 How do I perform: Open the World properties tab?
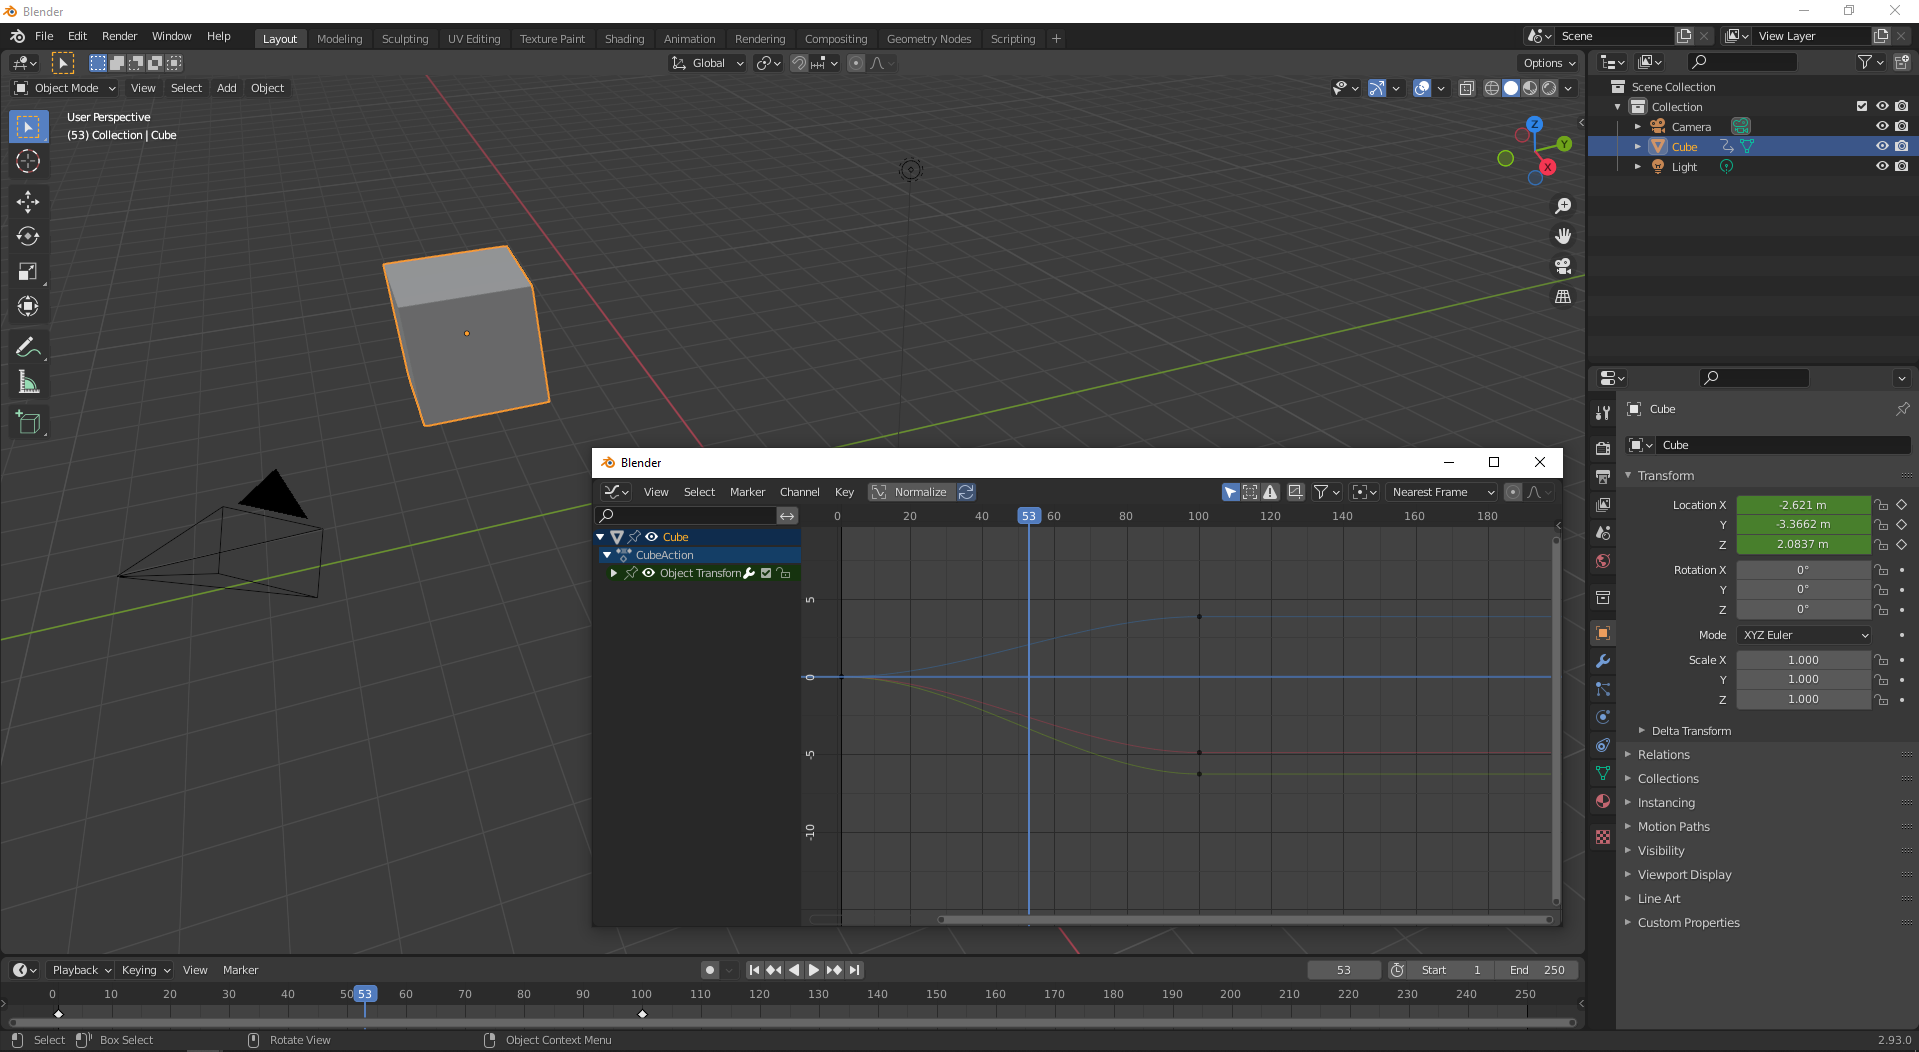(1603, 561)
